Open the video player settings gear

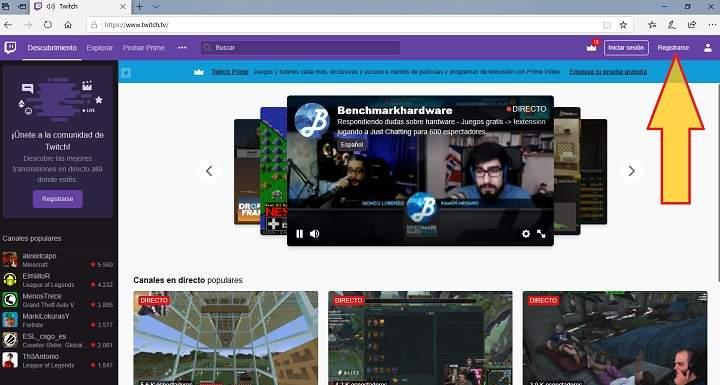click(526, 234)
